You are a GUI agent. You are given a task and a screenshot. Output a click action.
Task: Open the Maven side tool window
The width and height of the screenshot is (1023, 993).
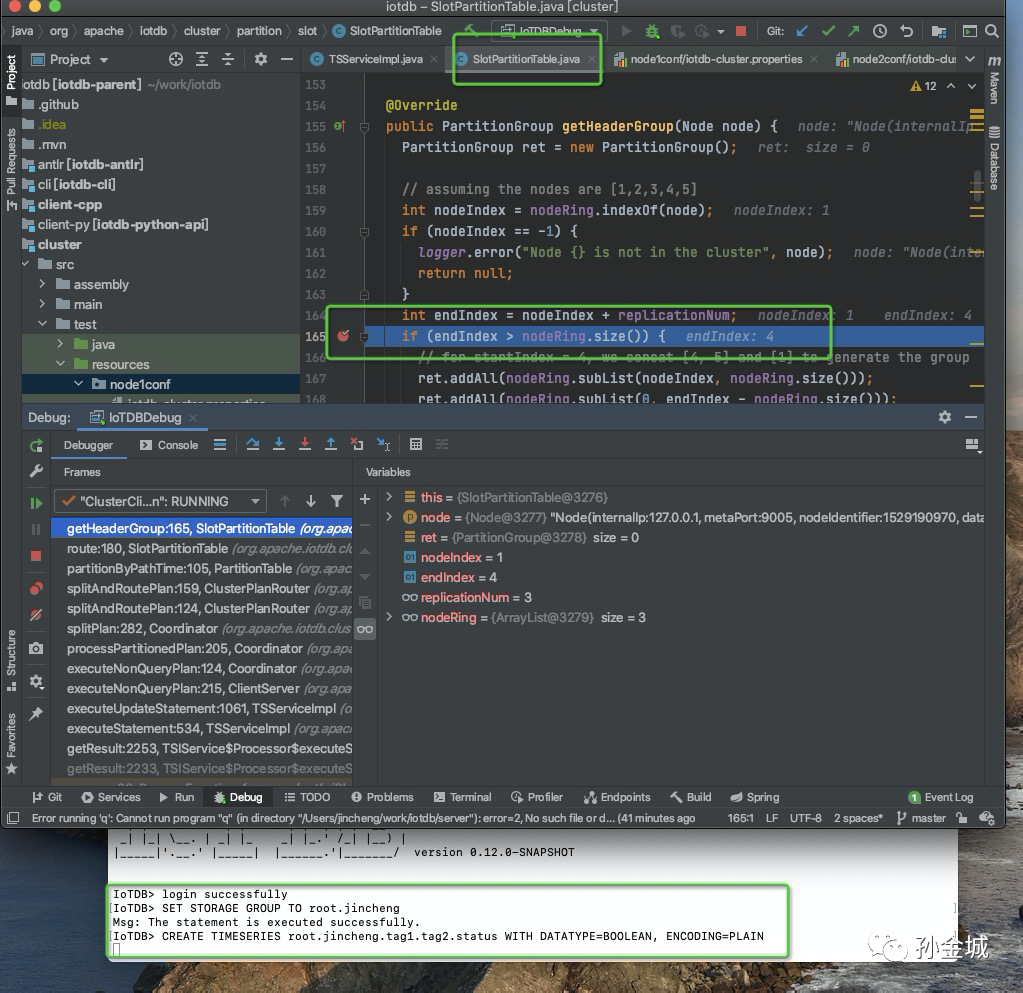tap(994, 80)
